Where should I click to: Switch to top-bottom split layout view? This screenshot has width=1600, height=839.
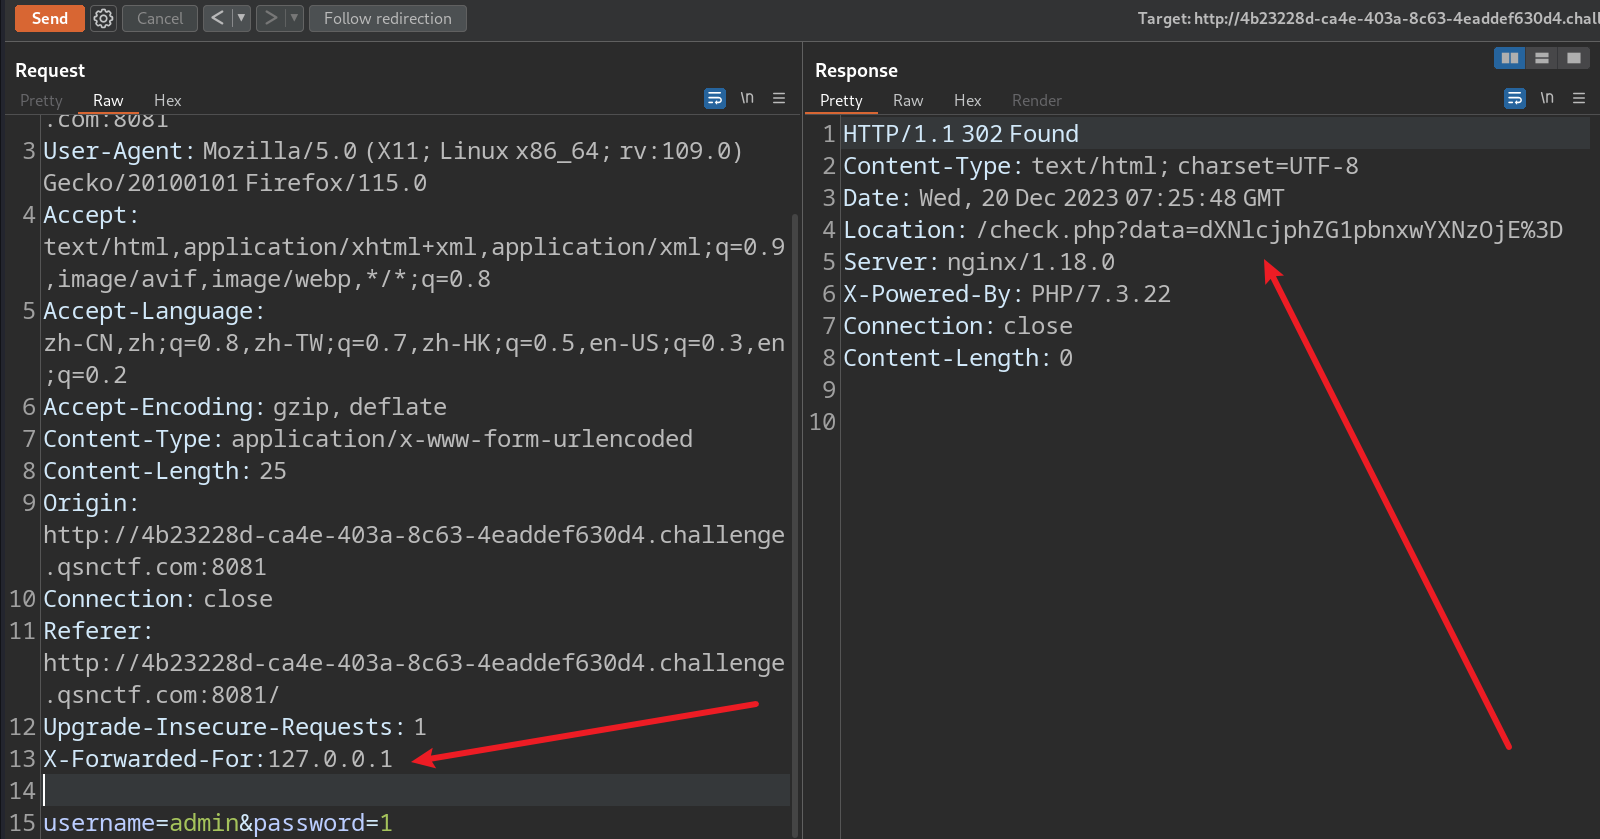click(1542, 58)
